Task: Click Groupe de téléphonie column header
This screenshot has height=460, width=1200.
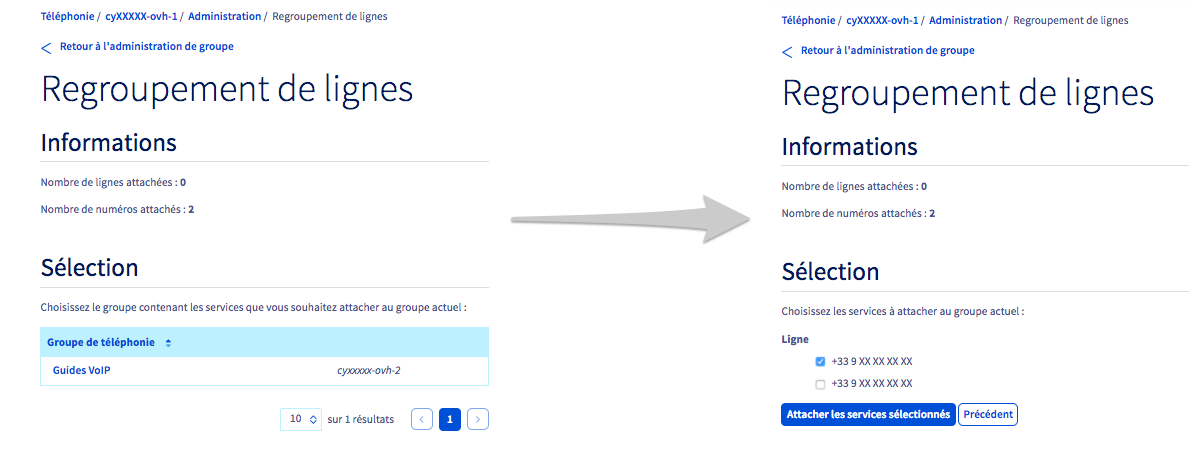Action: point(101,342)
